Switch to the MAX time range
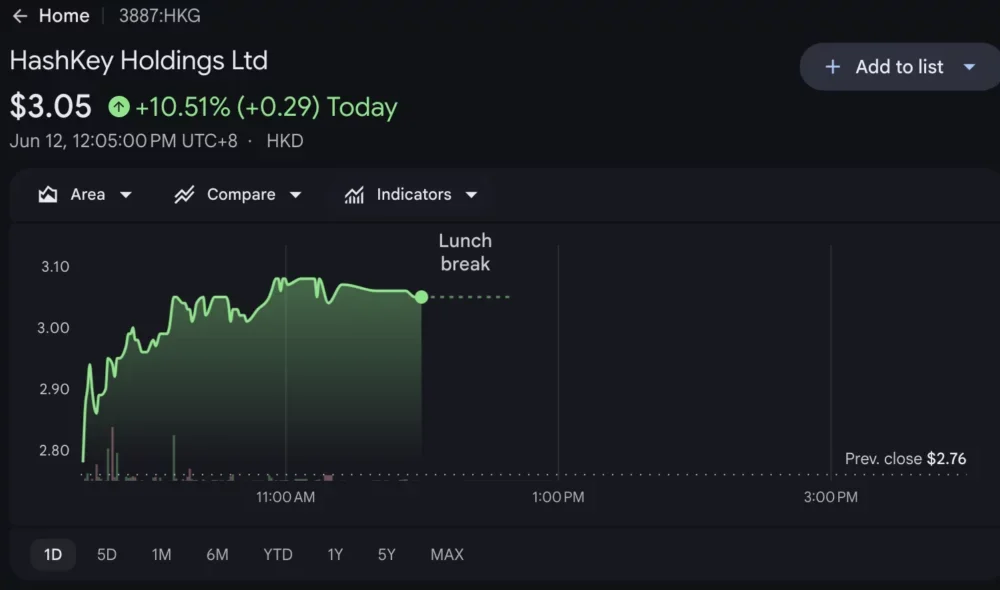The width and height of the screenshot is (1000, 590). point(447,554)
